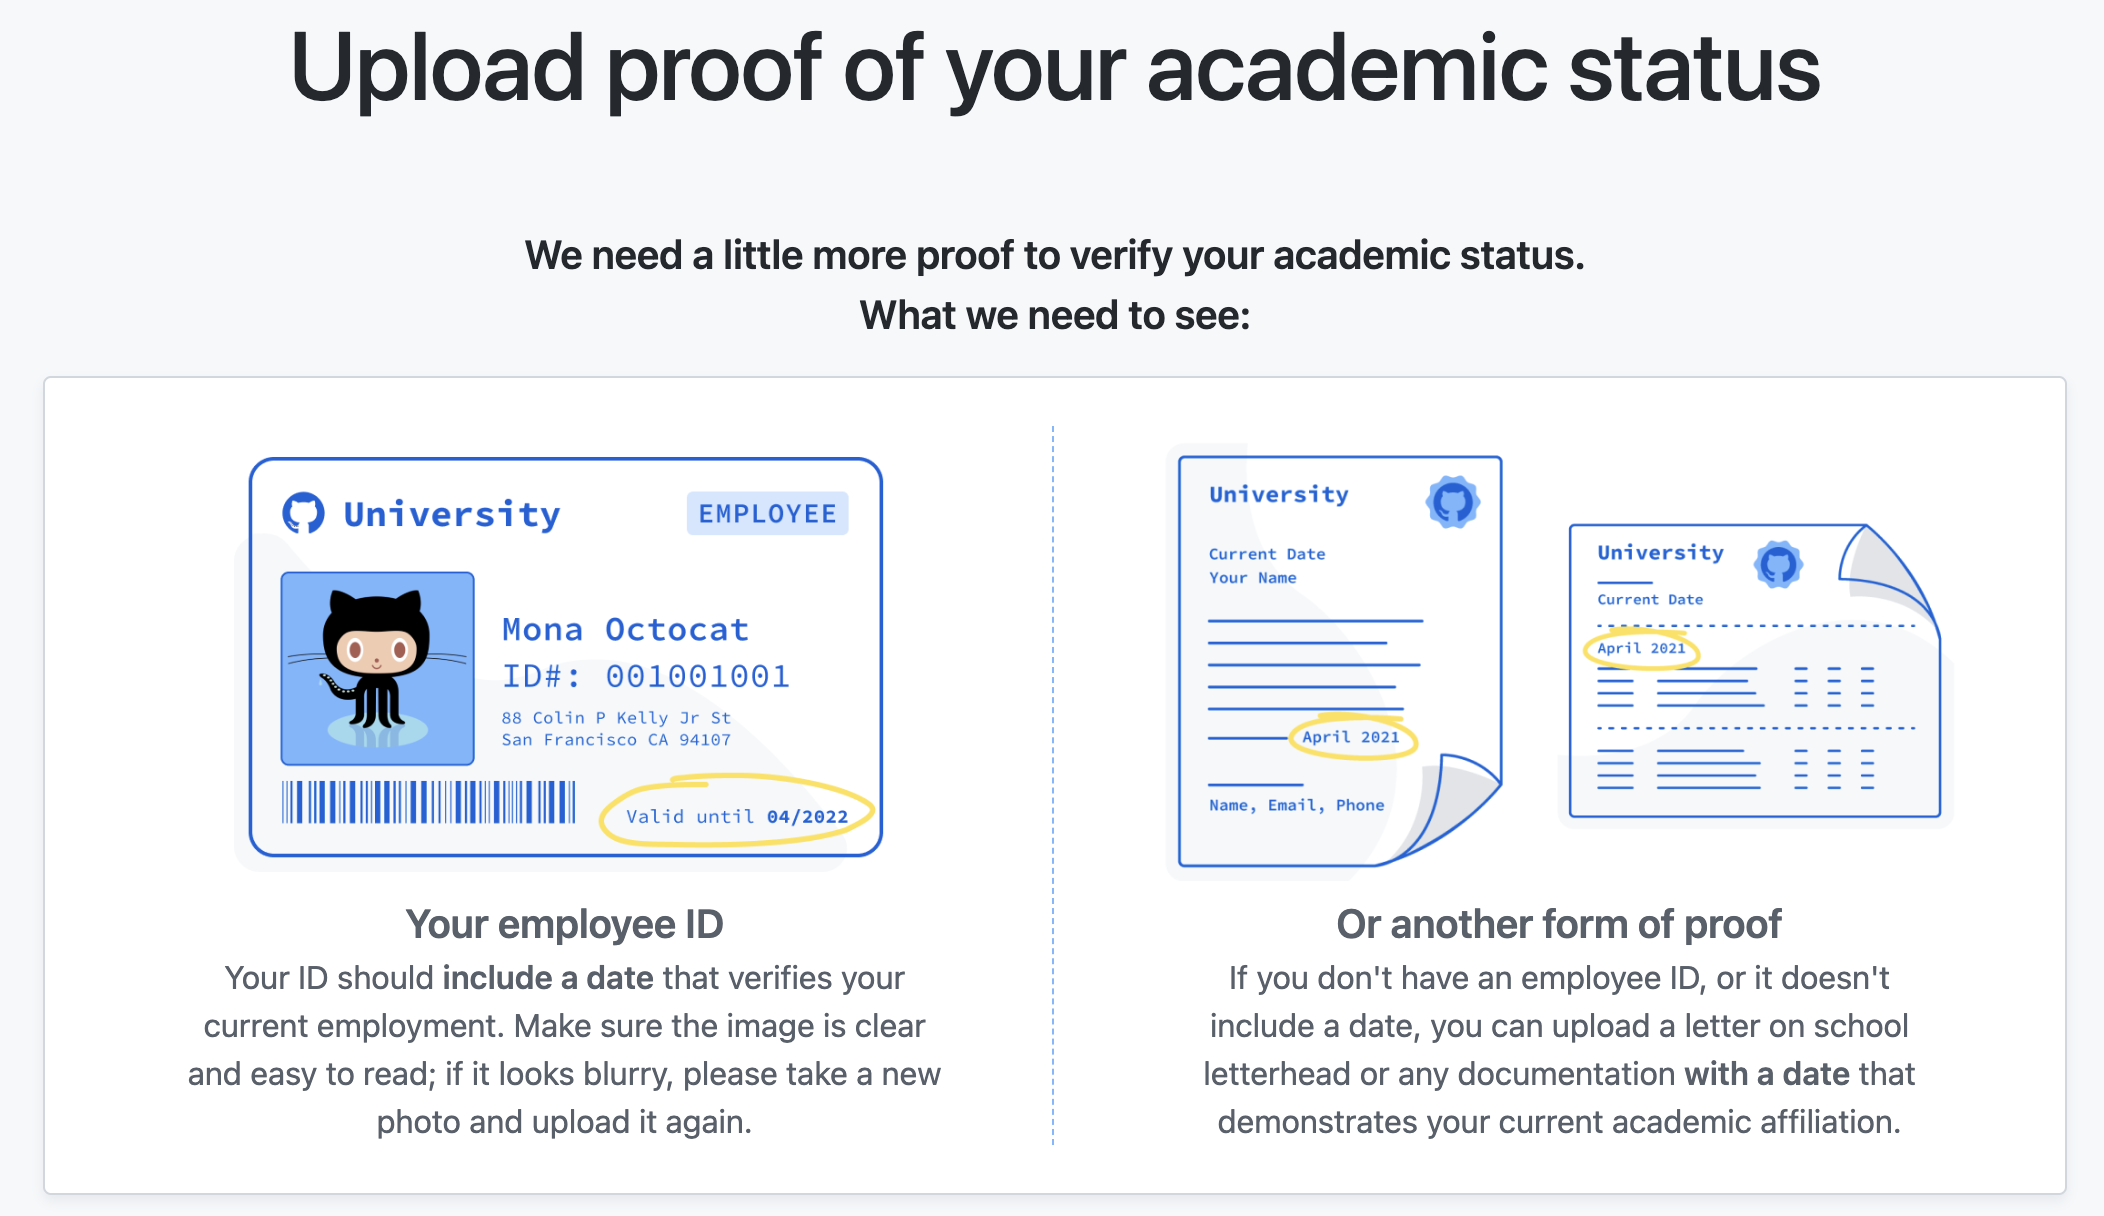Select the "Your employee ID" heading
The width and height of the screenshot is (2104, 1216).
click(x=564, y=924)
